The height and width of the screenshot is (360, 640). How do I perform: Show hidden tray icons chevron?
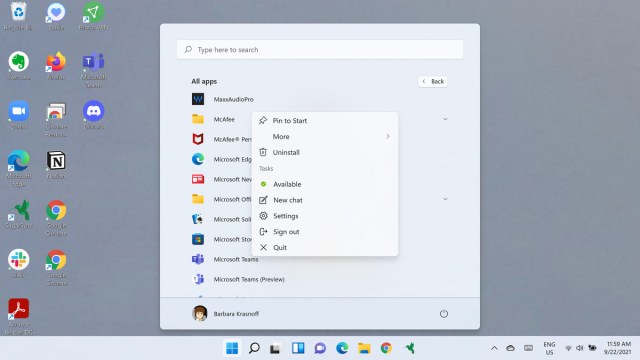tap(494, 348)
